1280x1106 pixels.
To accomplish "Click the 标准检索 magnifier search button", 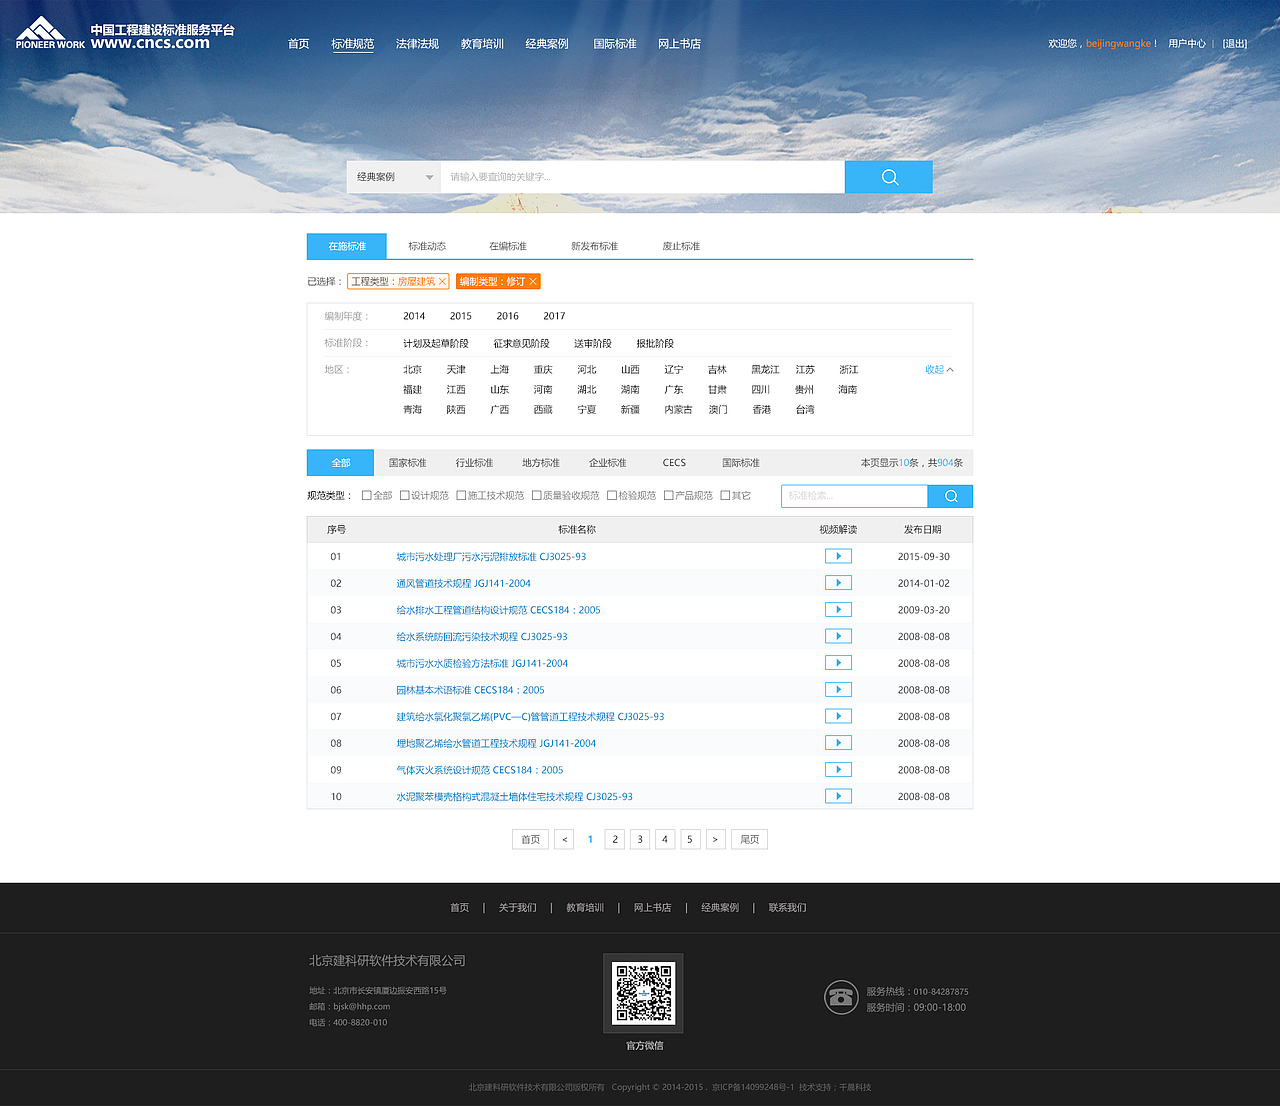I will point(950,496).
